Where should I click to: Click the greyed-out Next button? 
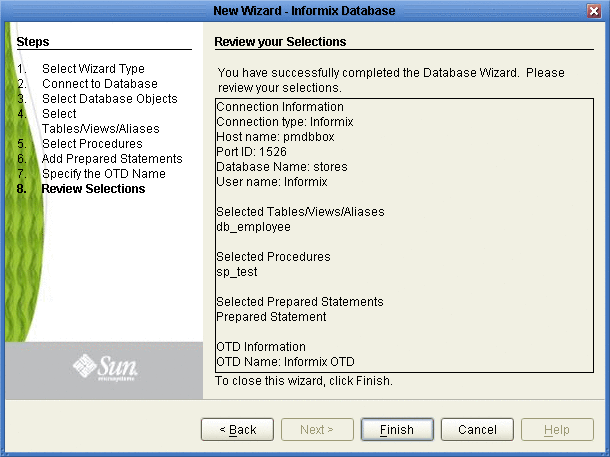click(x=317, y=429)
